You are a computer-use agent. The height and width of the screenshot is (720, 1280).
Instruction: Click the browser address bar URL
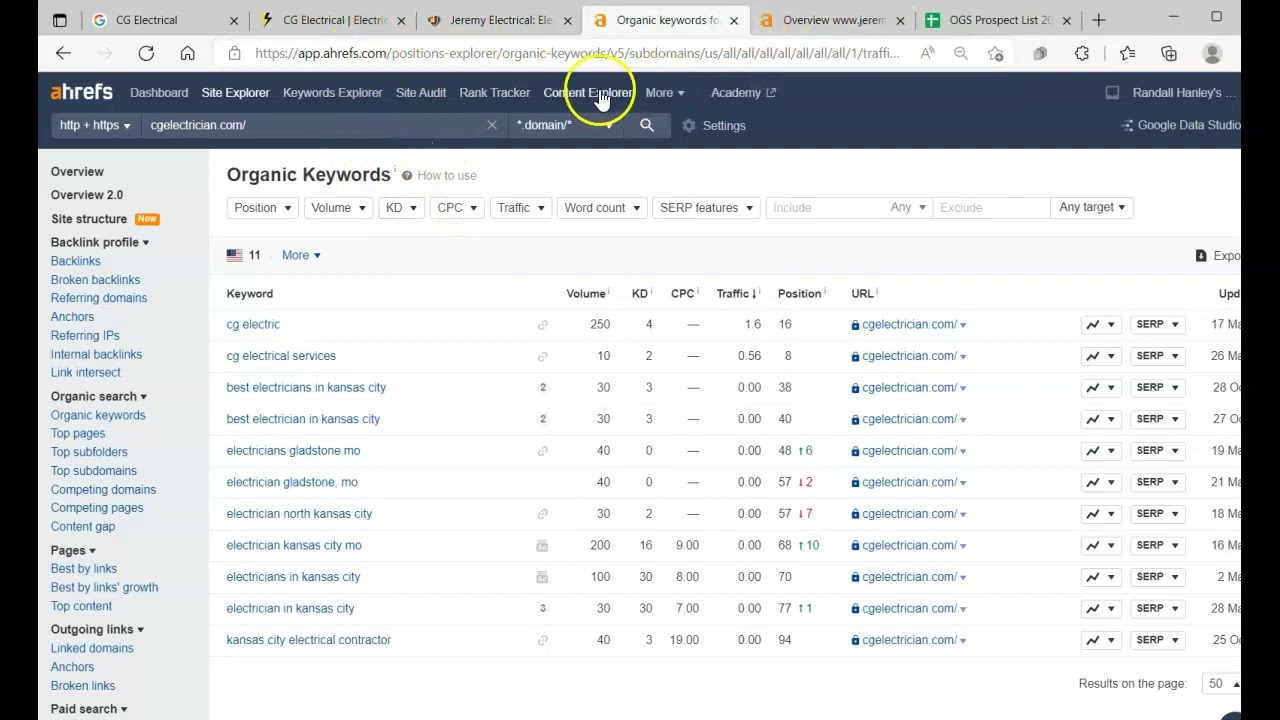[x=577, y=53]
